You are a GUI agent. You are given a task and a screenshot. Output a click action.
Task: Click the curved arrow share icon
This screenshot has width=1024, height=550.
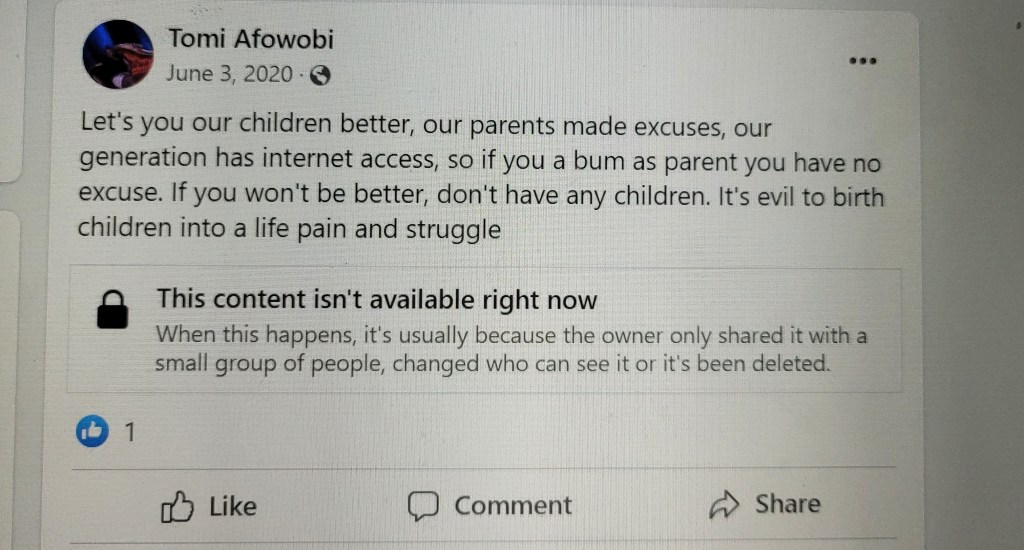click(x=722, y=506)
